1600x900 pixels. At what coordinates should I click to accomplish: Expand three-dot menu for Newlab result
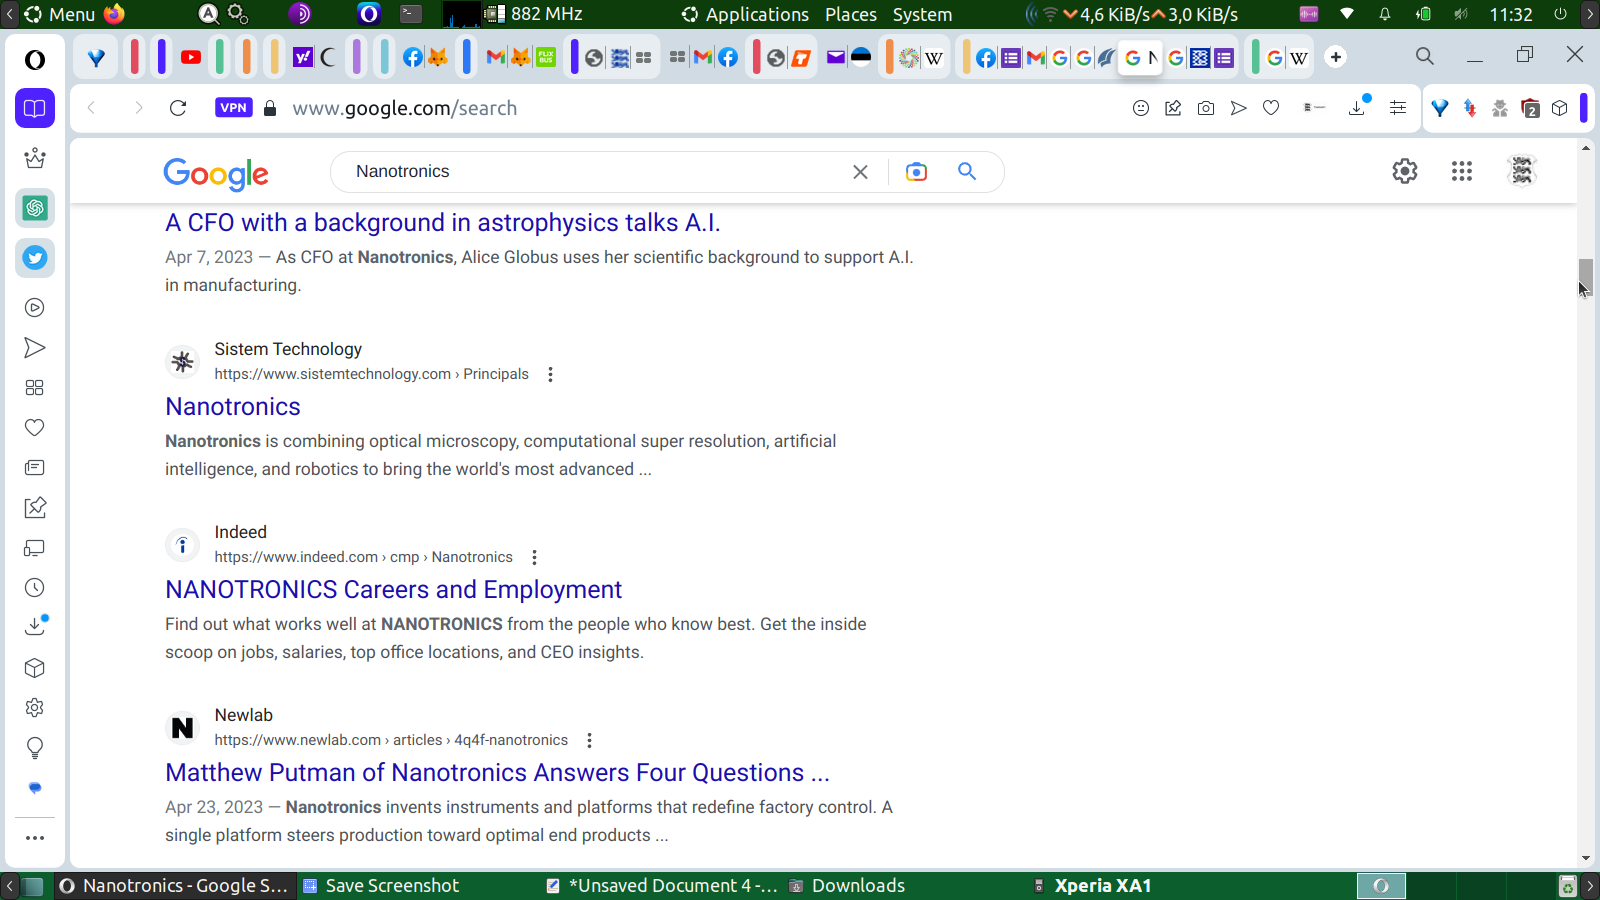tap(589, 740)
